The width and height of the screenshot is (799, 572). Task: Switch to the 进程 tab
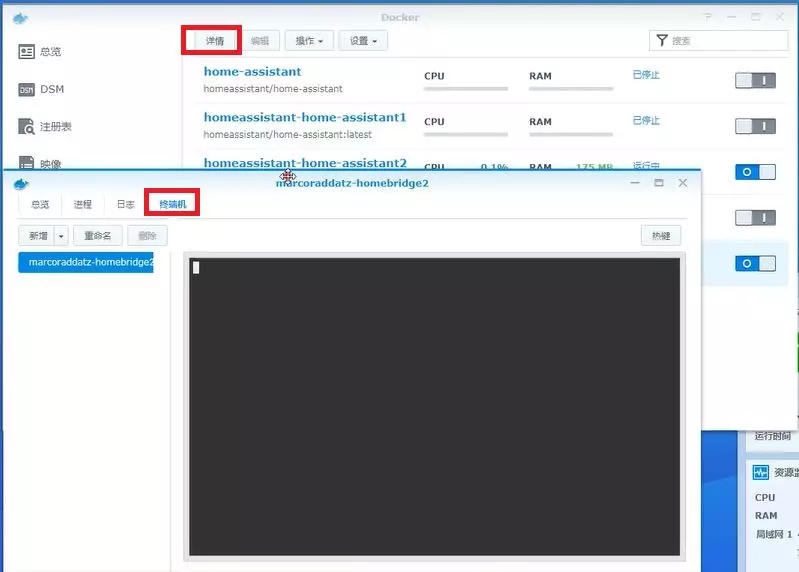[83, 204]
